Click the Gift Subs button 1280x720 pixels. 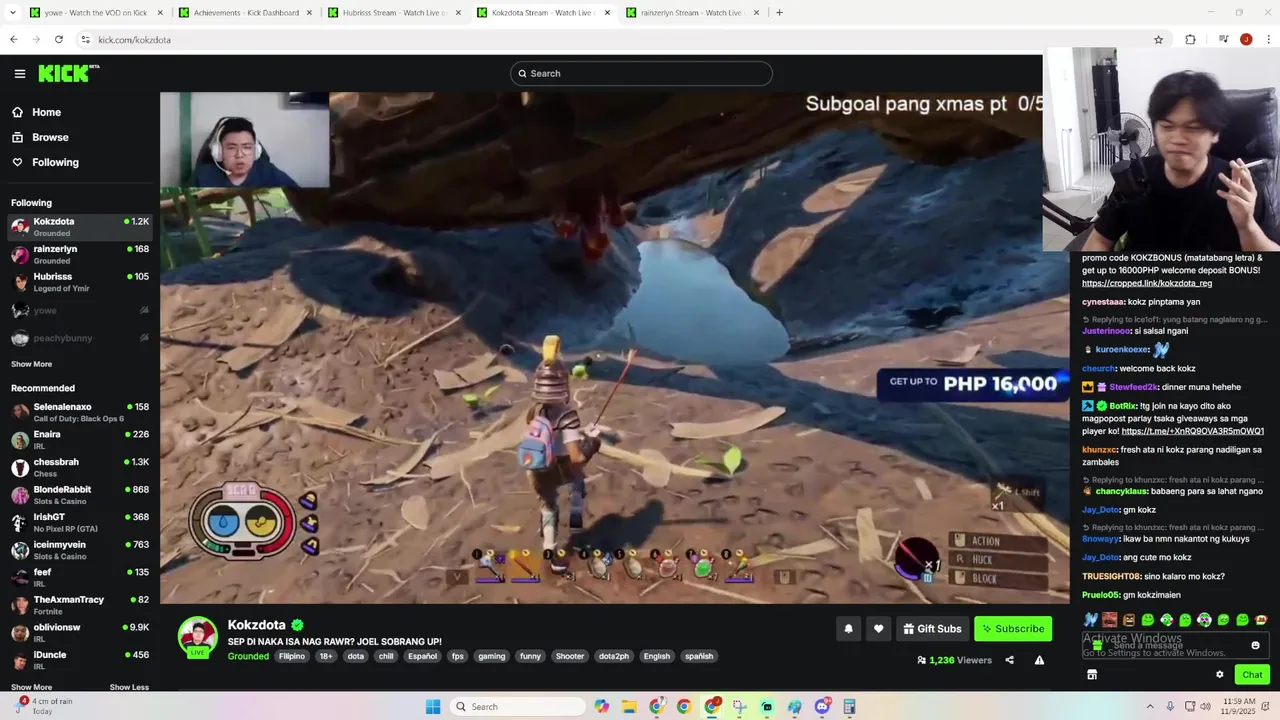pyautogui.click(x=932, y=629)
